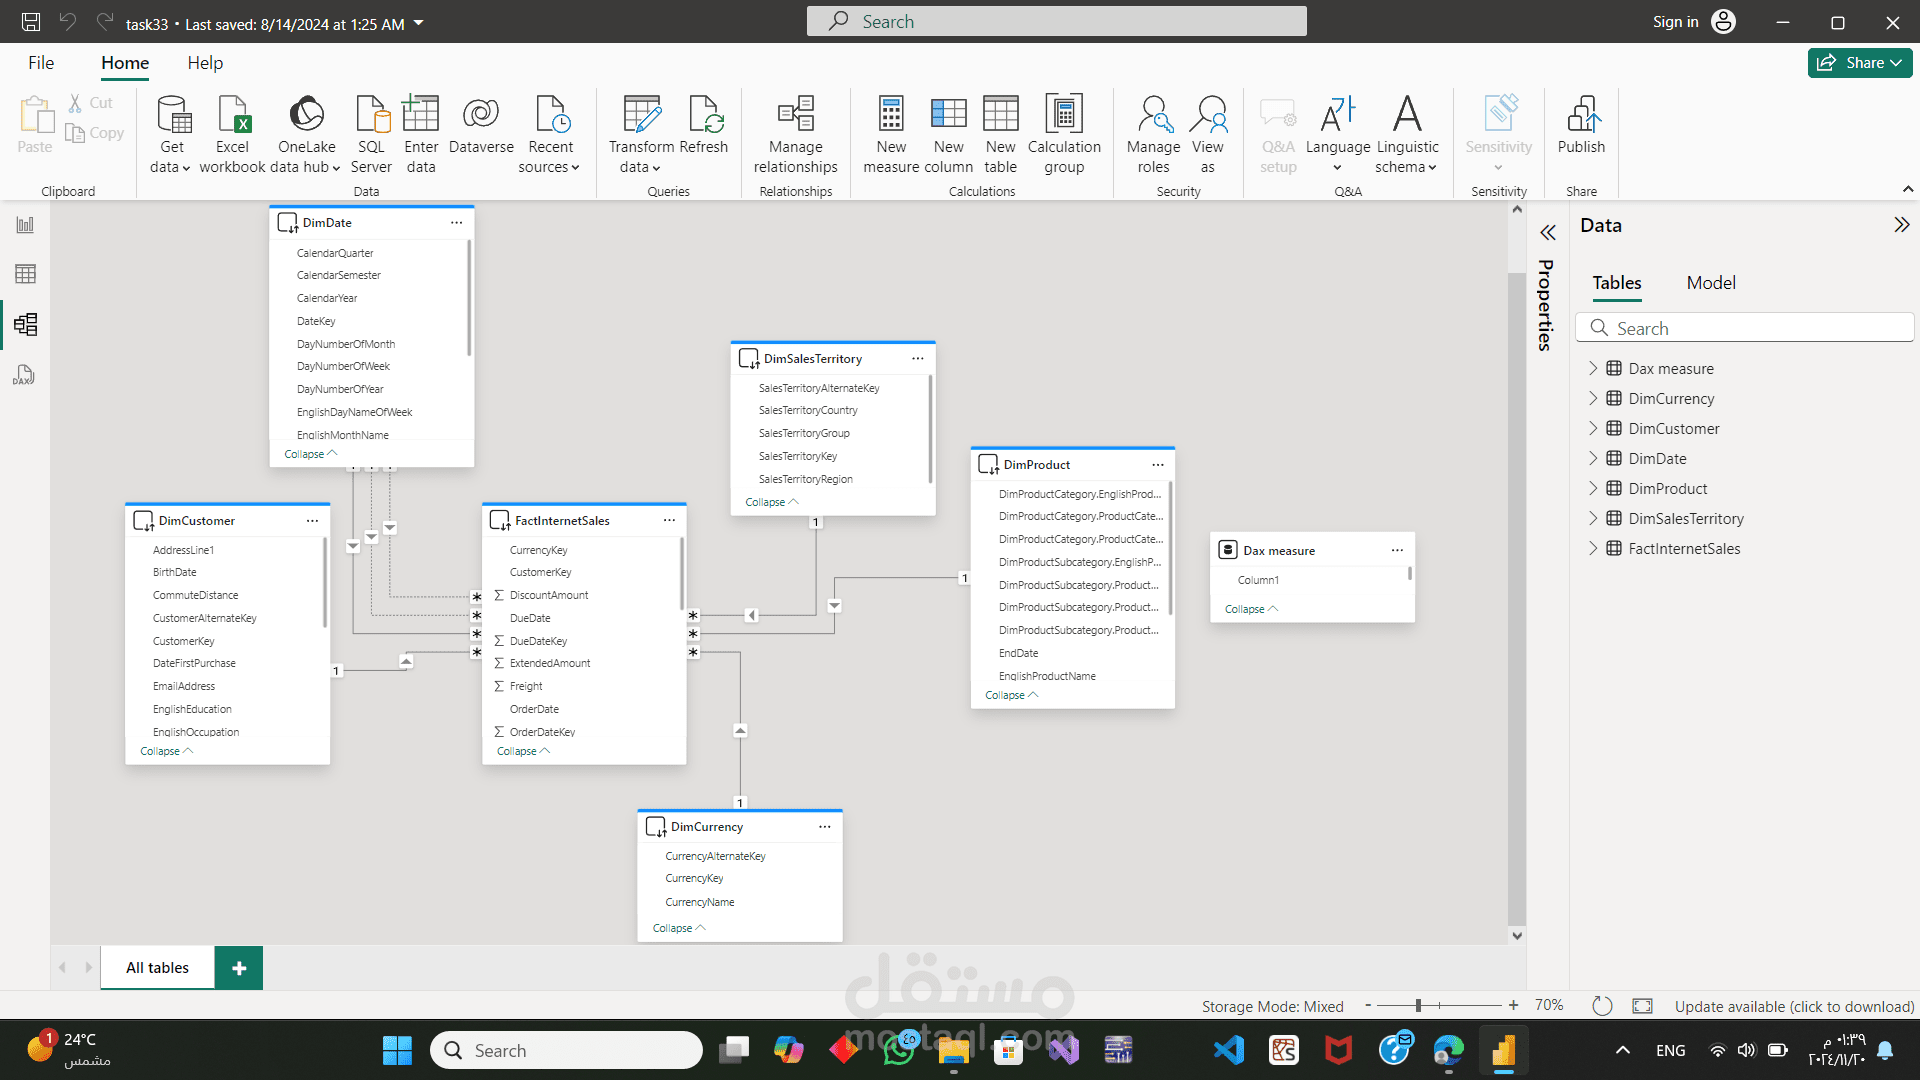Screen dimensions: 1920x1080
Task: Collapse the Data pane
Action: (1901, 225)
